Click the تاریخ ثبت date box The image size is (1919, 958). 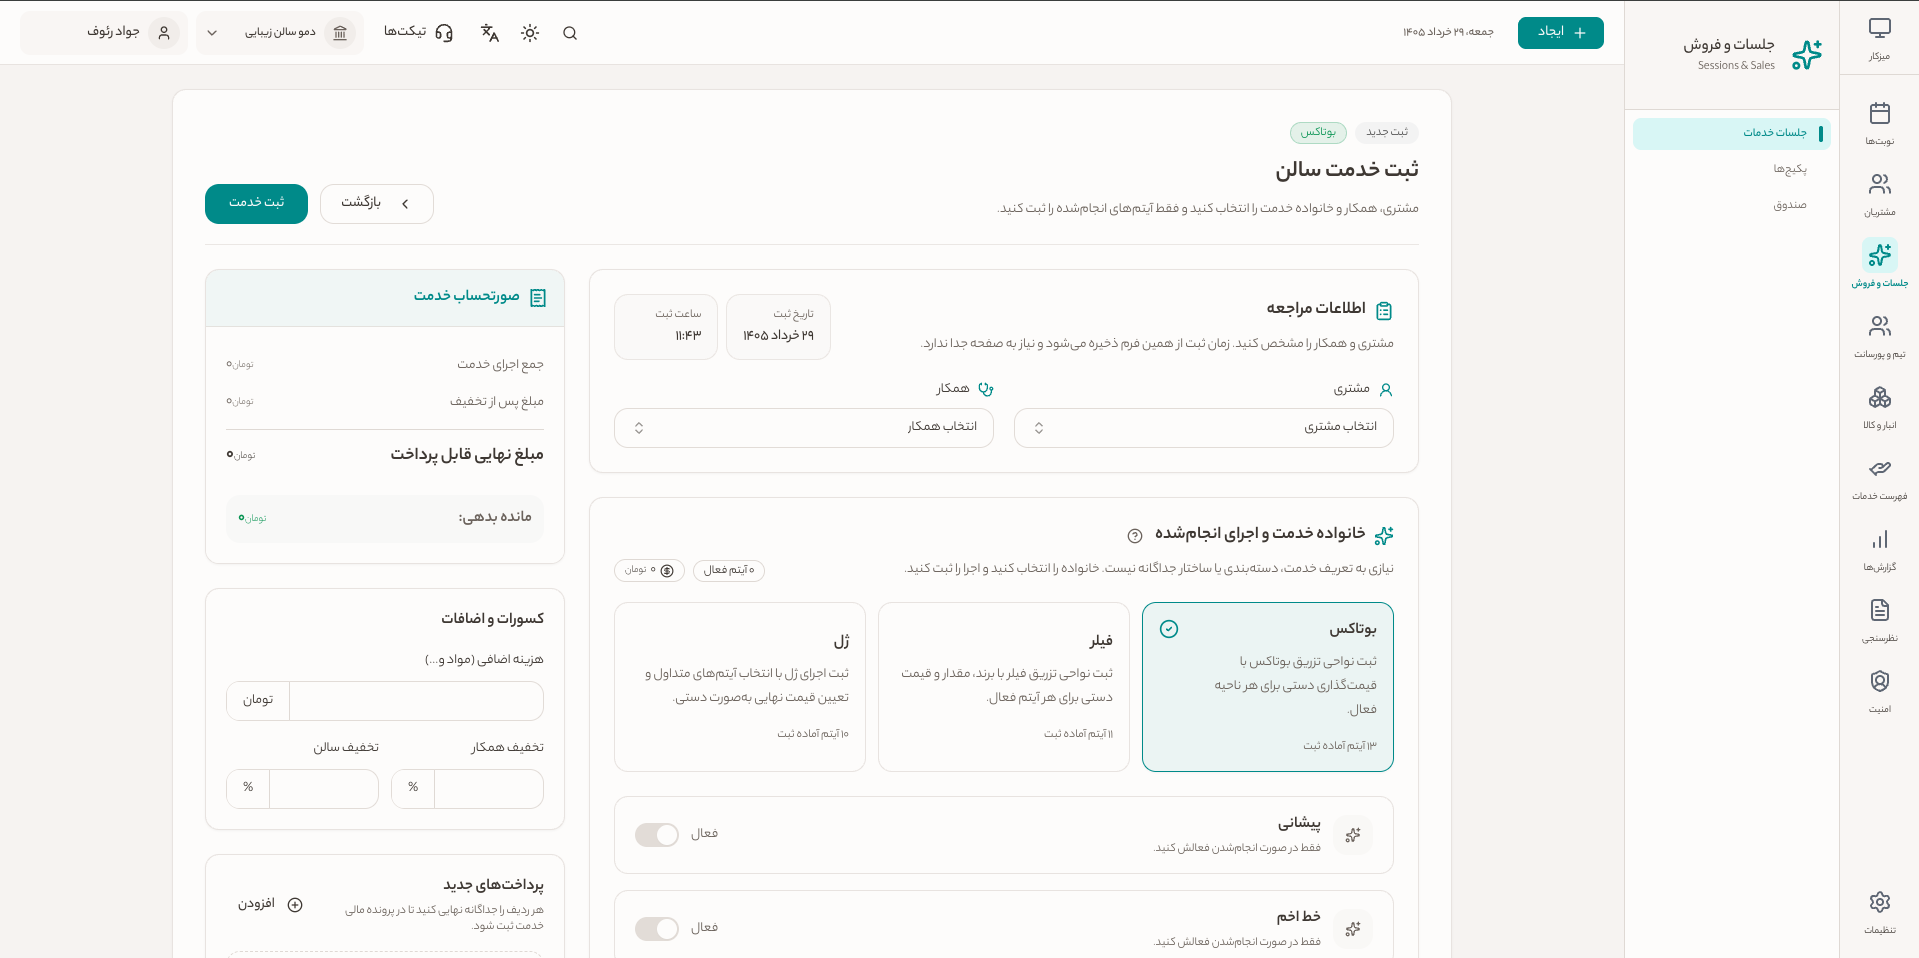tap(778, 327)
